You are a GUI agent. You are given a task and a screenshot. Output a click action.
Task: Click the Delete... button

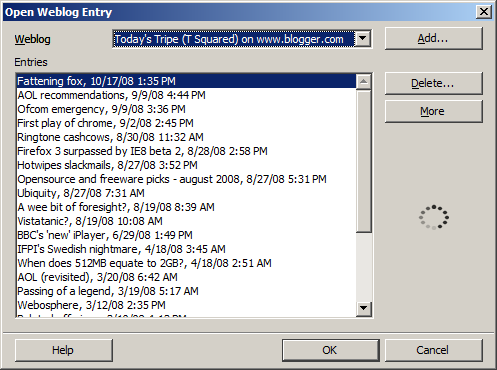(434, 83)
